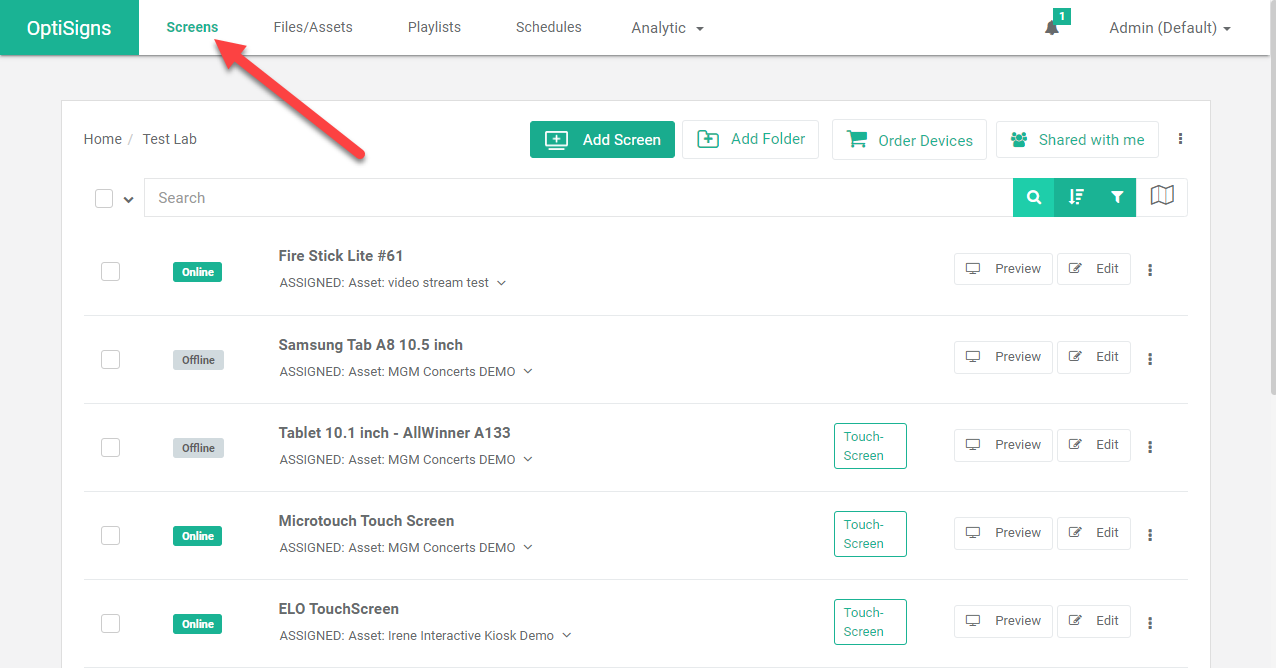This screenshot has height=668, width=1276.
Task: Click Online badge for Fire Stick Lite
Action: point(198,272)
